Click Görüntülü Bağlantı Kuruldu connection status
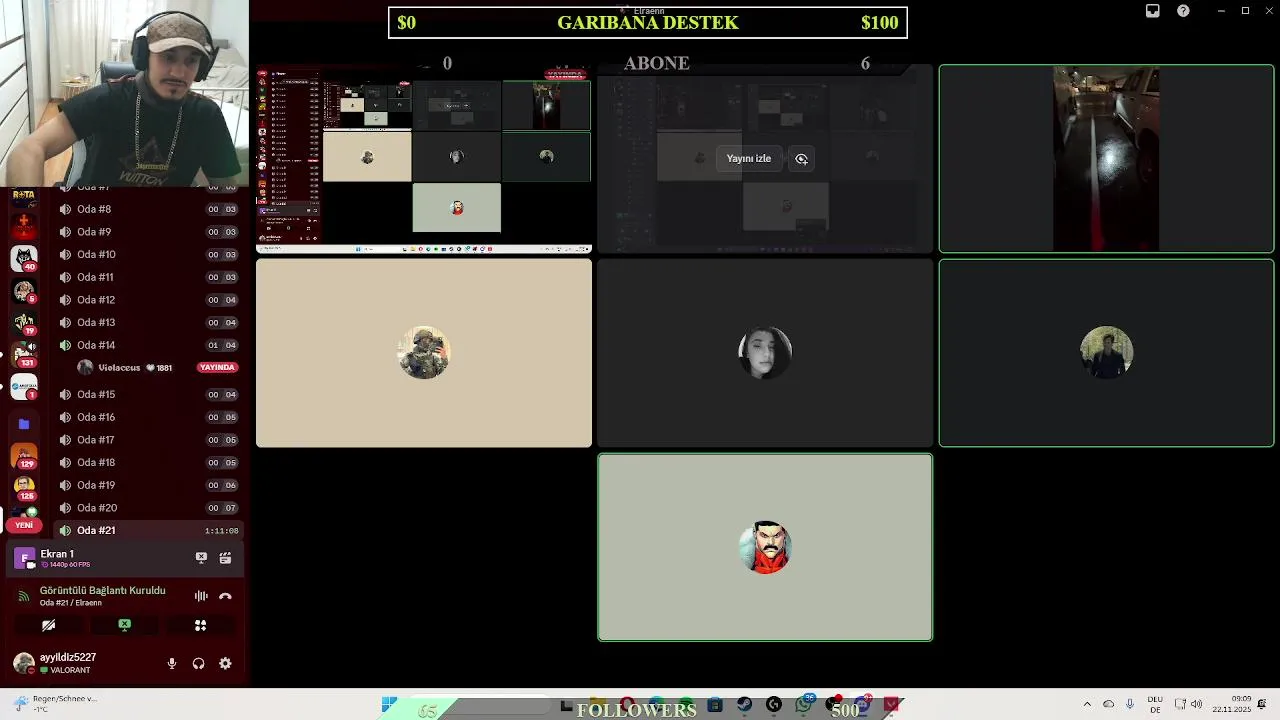1280x720 pixels. point(102,590)
